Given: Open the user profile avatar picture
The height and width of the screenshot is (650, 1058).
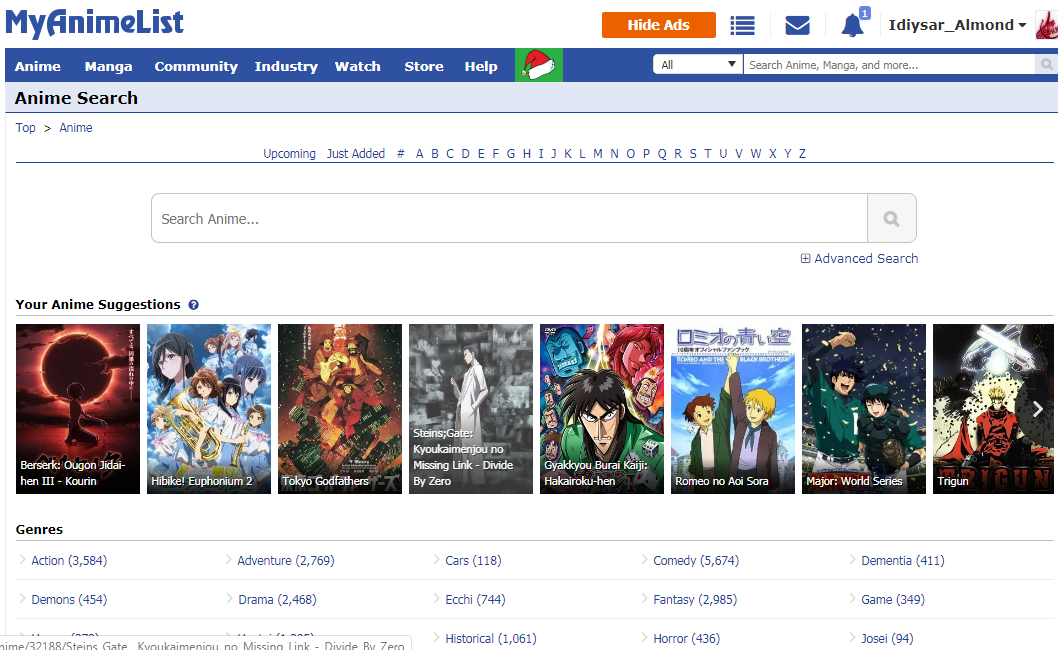Looking at the screenshot, I should [x=1047, y=26].
